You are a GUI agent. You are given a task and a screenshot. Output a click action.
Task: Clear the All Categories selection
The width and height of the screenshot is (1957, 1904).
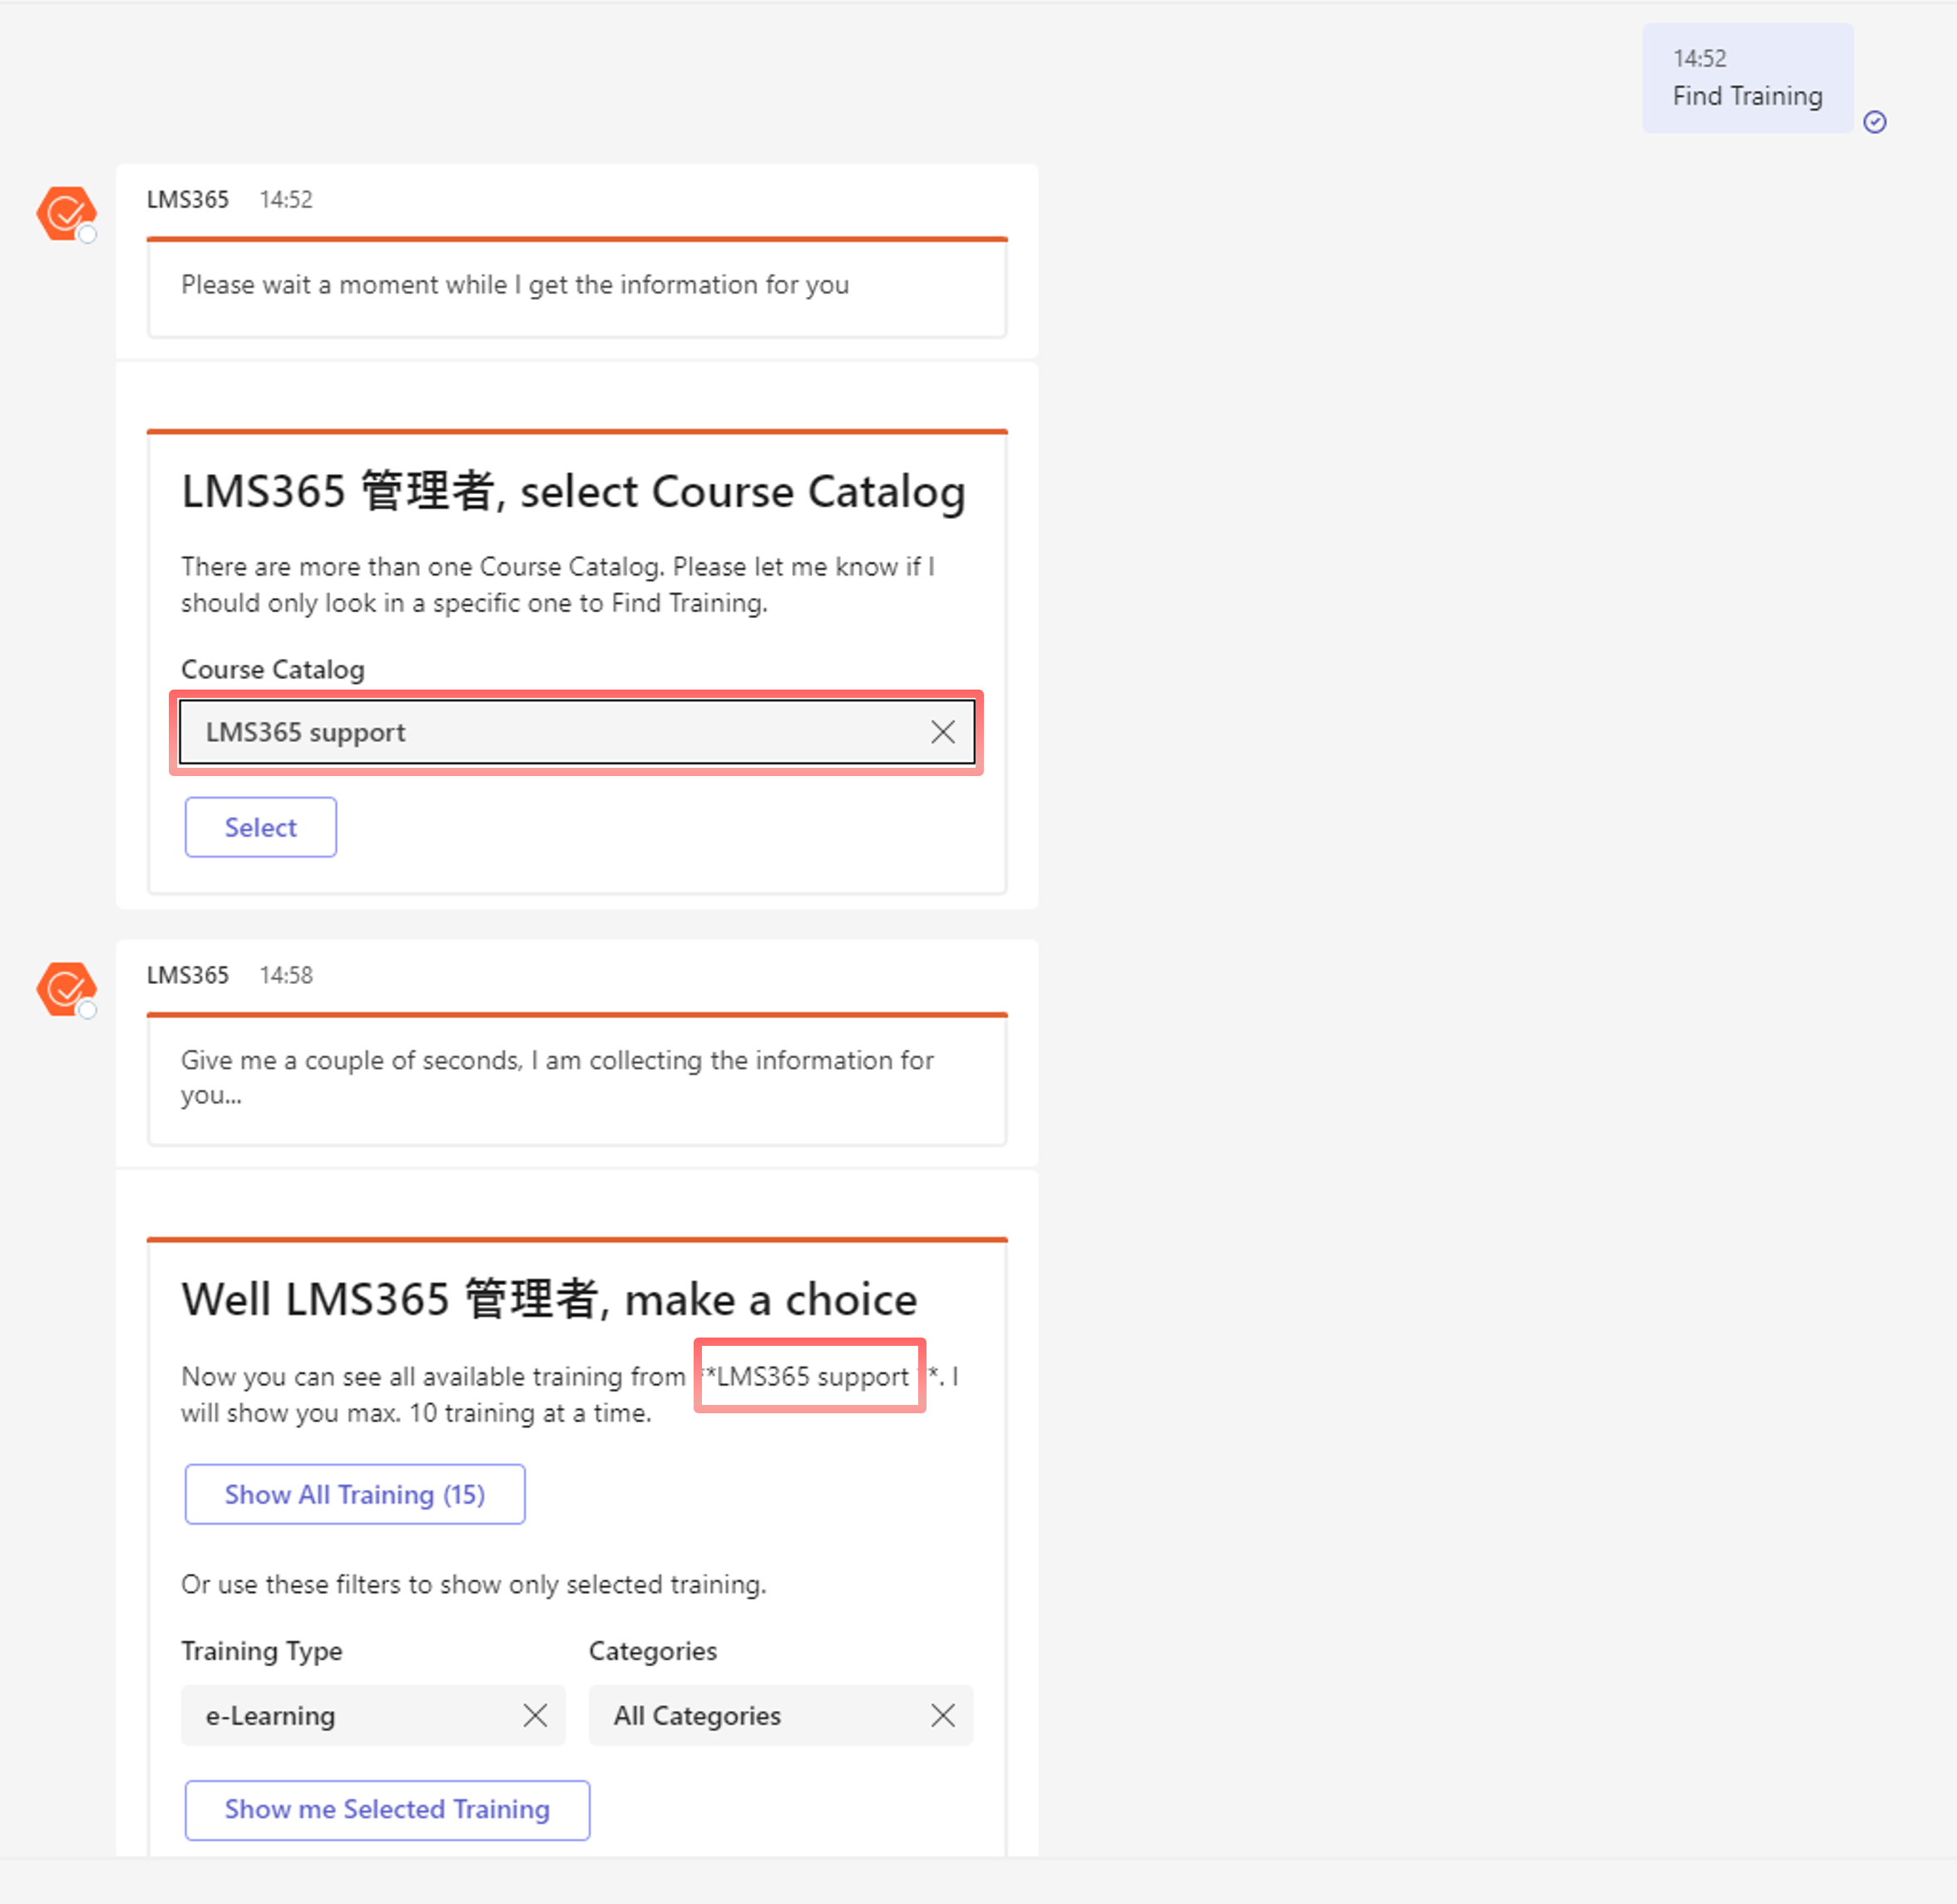pos(942,1716)
